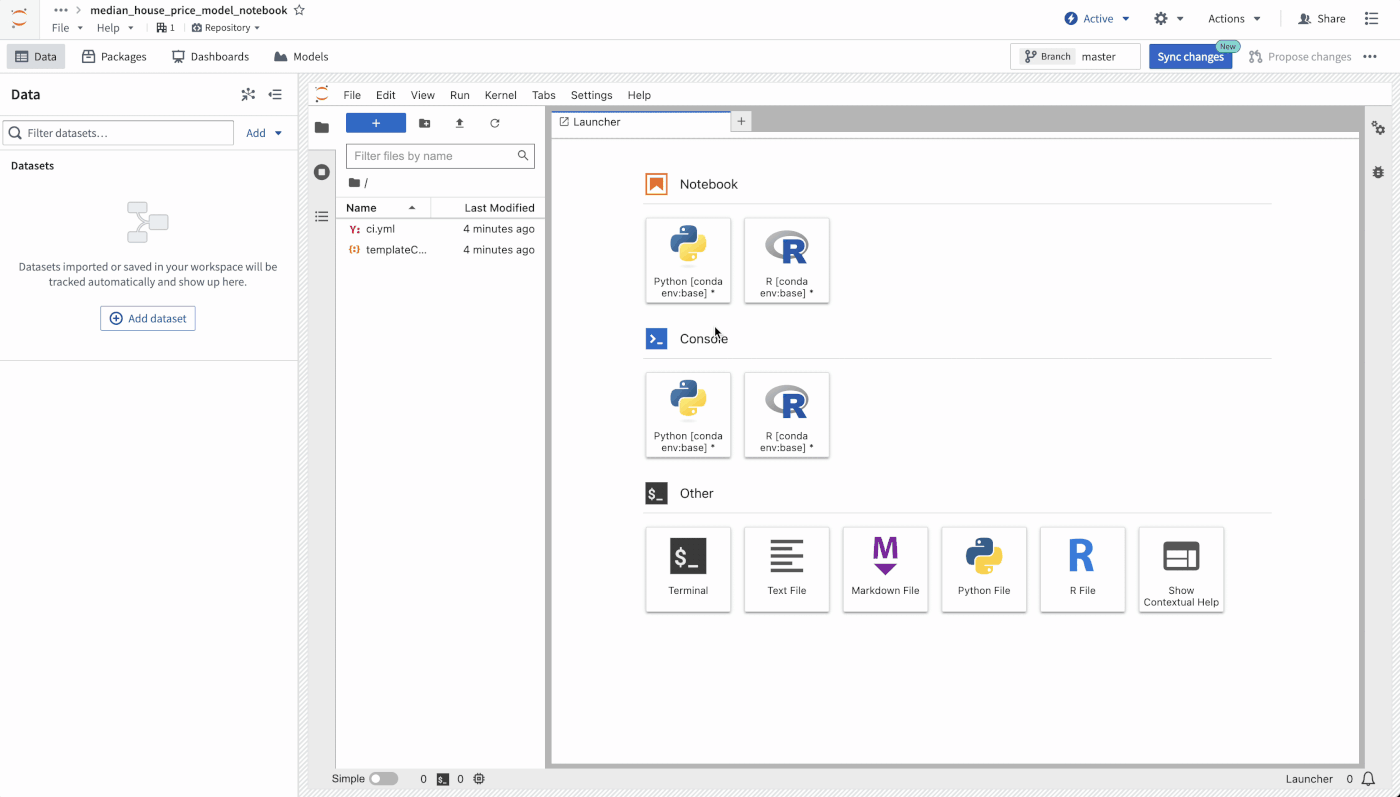1400x797 pixels.
Task: Create a new R File
Action: tap(1082, 569)
